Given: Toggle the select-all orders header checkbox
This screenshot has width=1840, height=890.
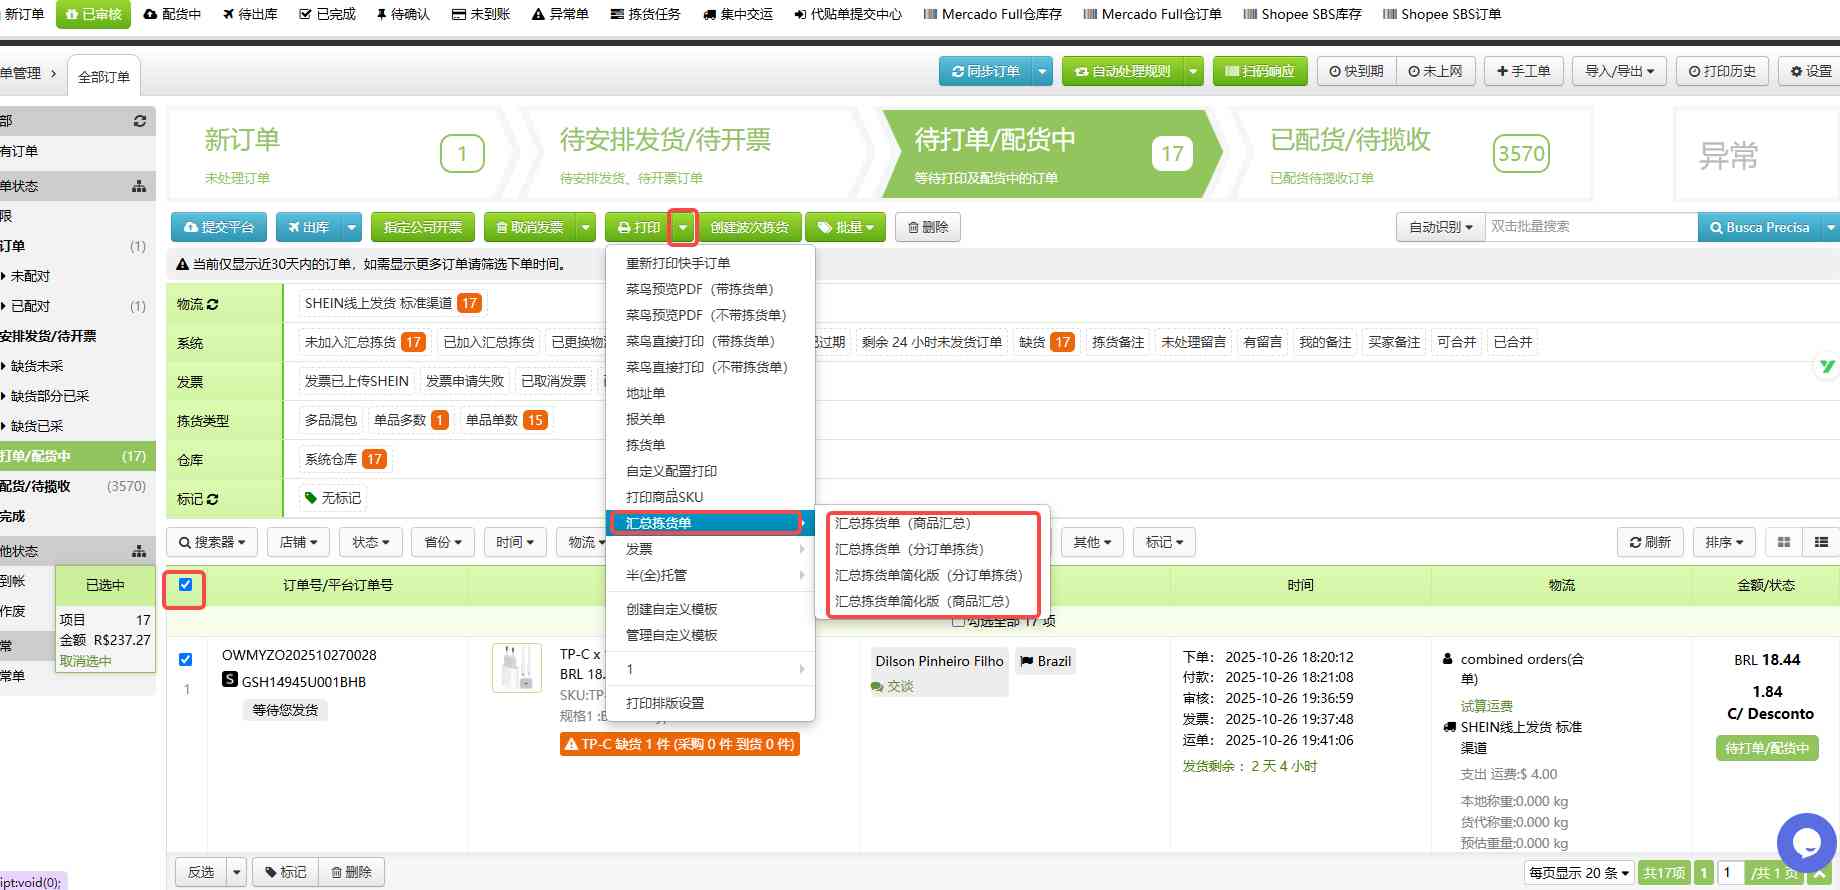Looking at the screenshot, I should point(185,585).
